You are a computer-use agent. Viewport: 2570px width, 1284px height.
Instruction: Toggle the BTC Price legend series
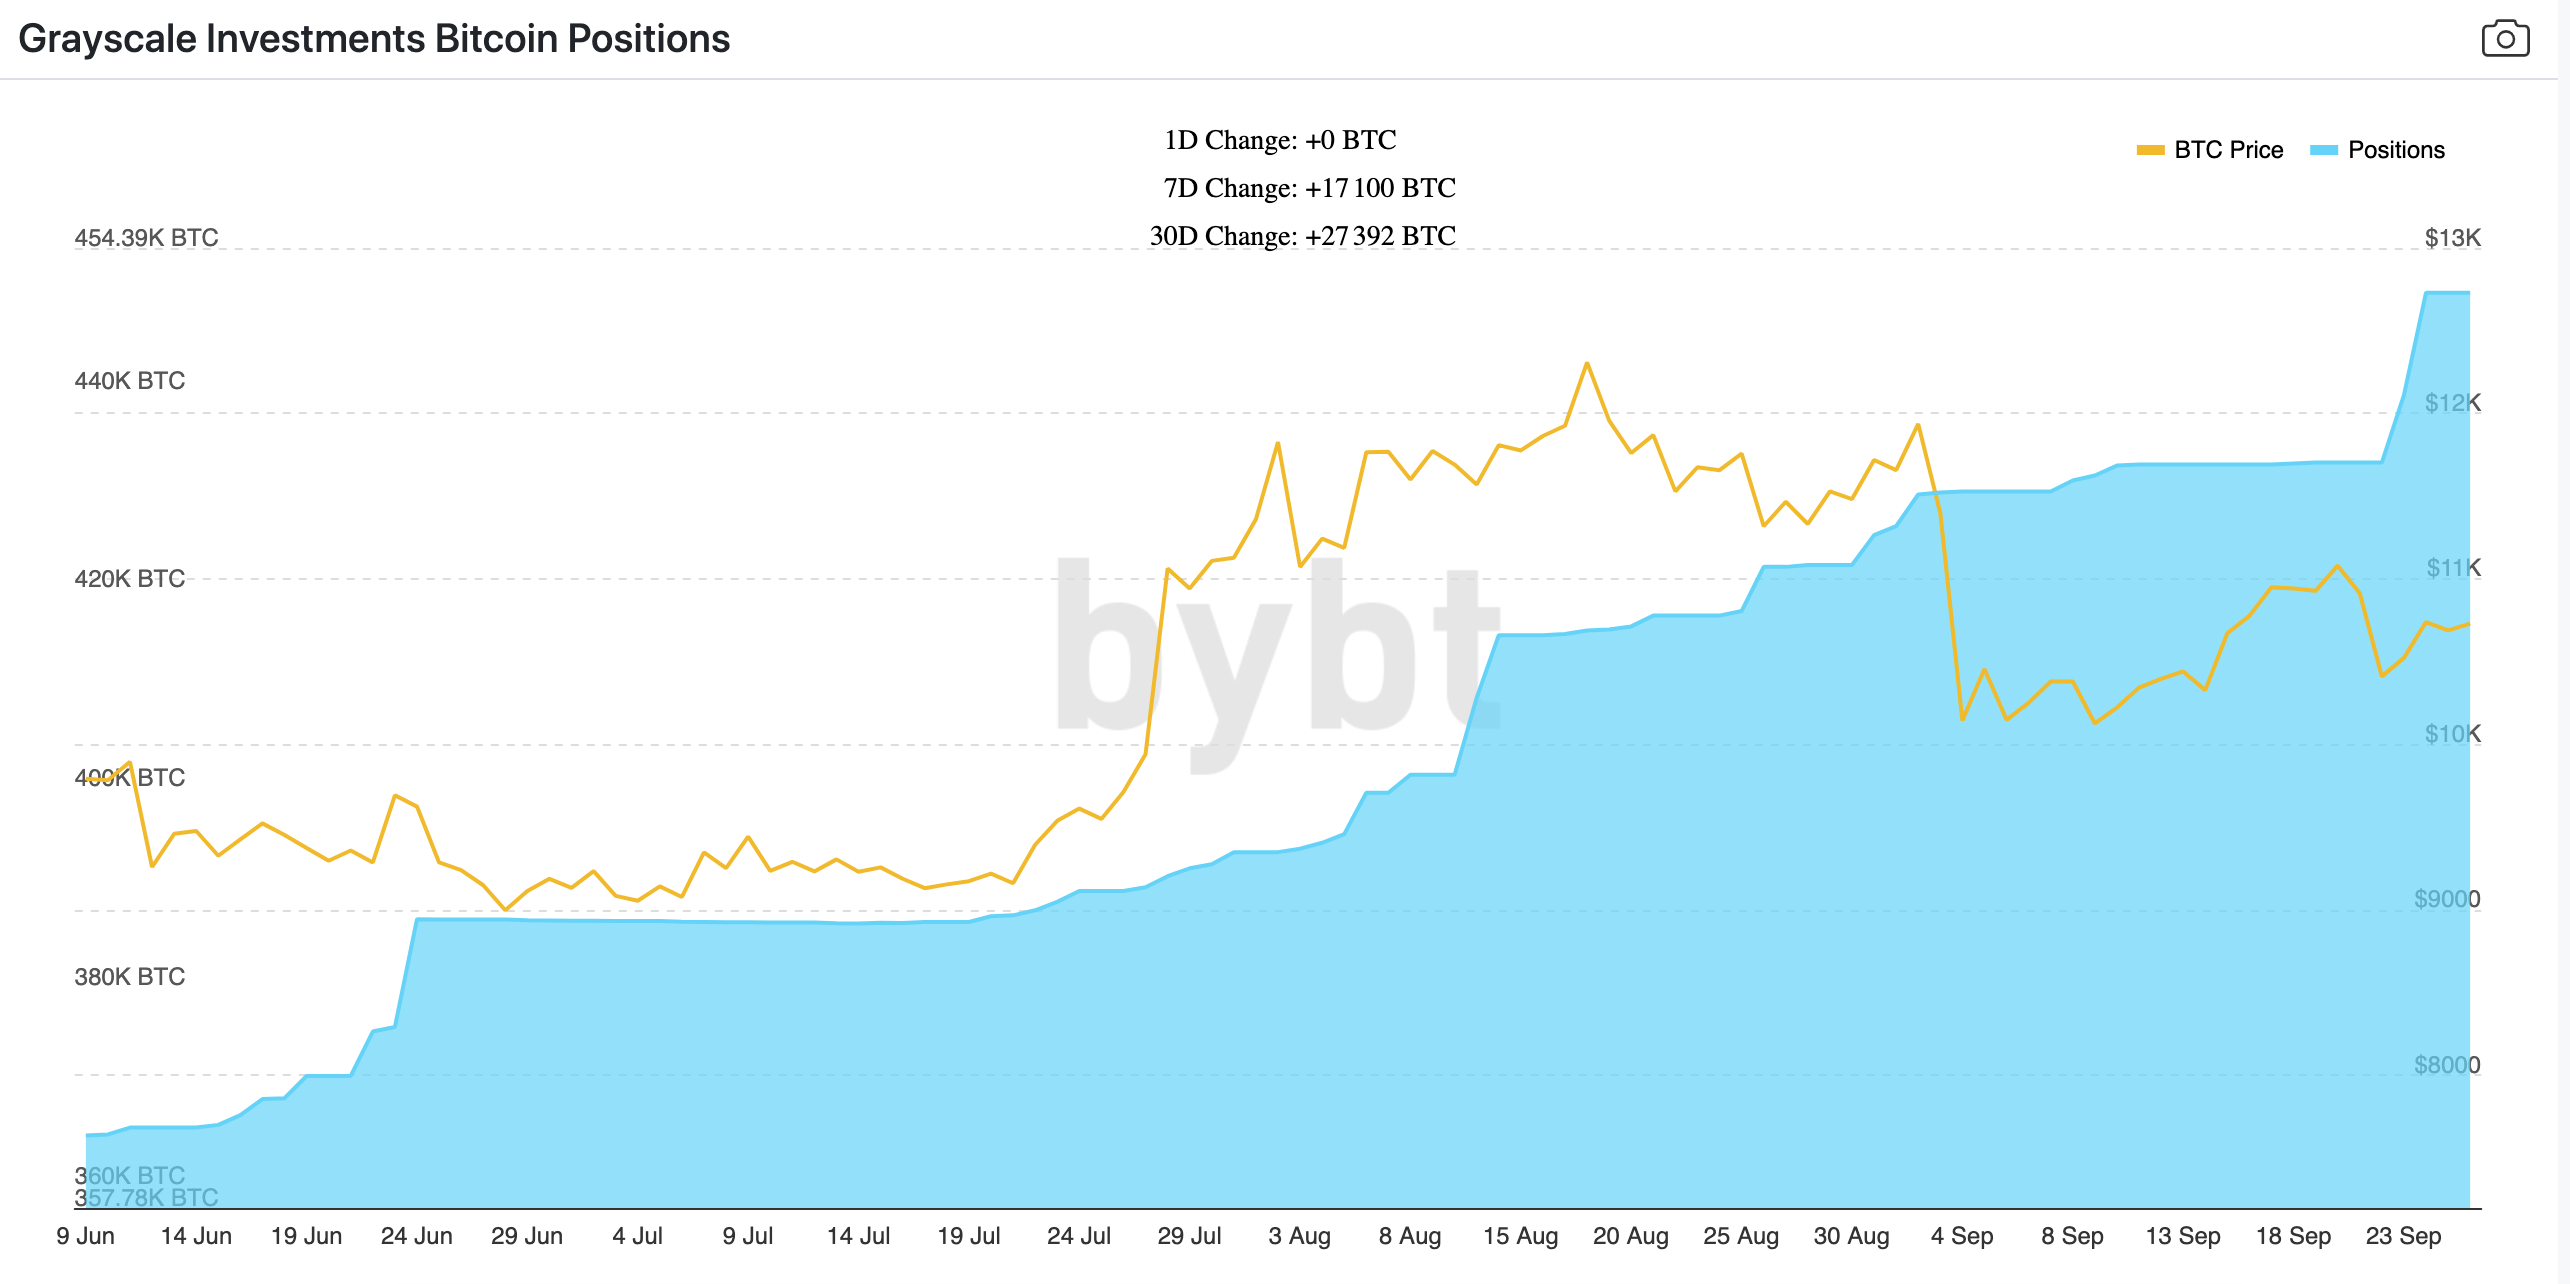2228,150
